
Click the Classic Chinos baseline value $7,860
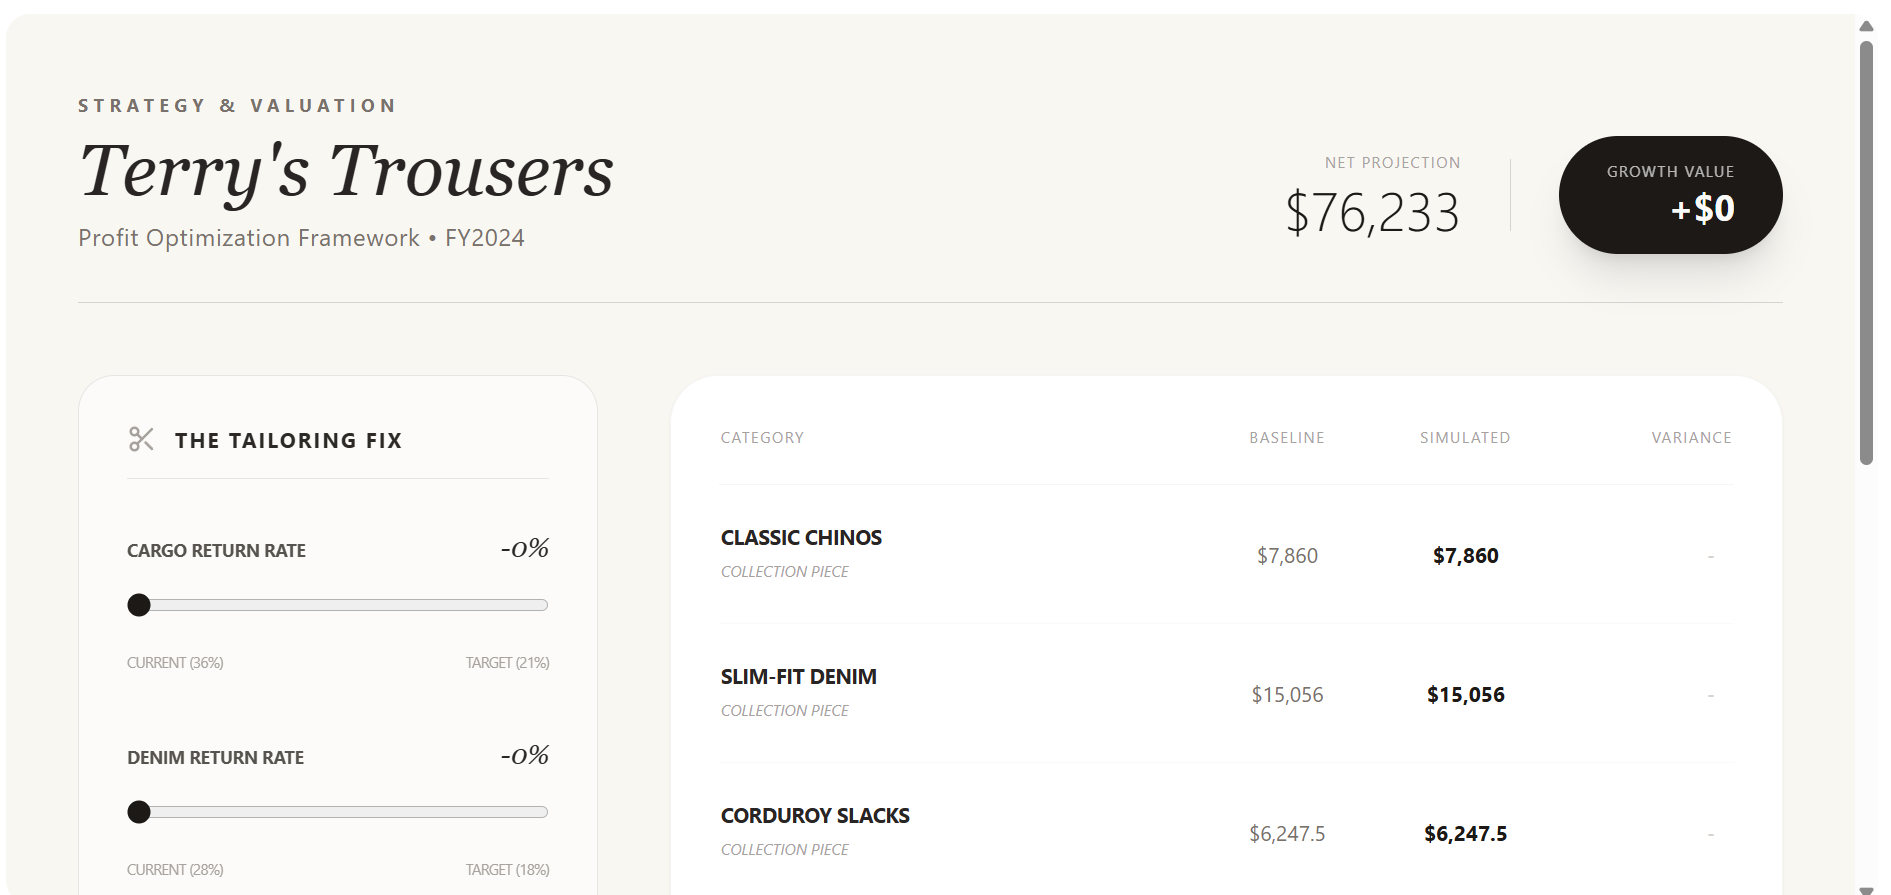(x=1287, y=556)
